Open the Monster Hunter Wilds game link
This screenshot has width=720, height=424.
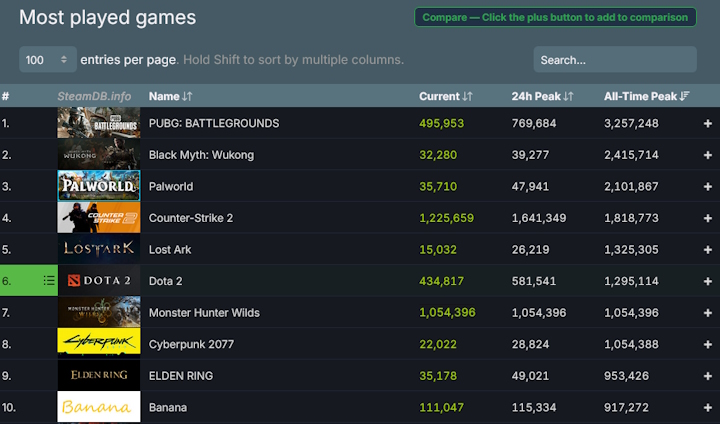pos(204,313)
